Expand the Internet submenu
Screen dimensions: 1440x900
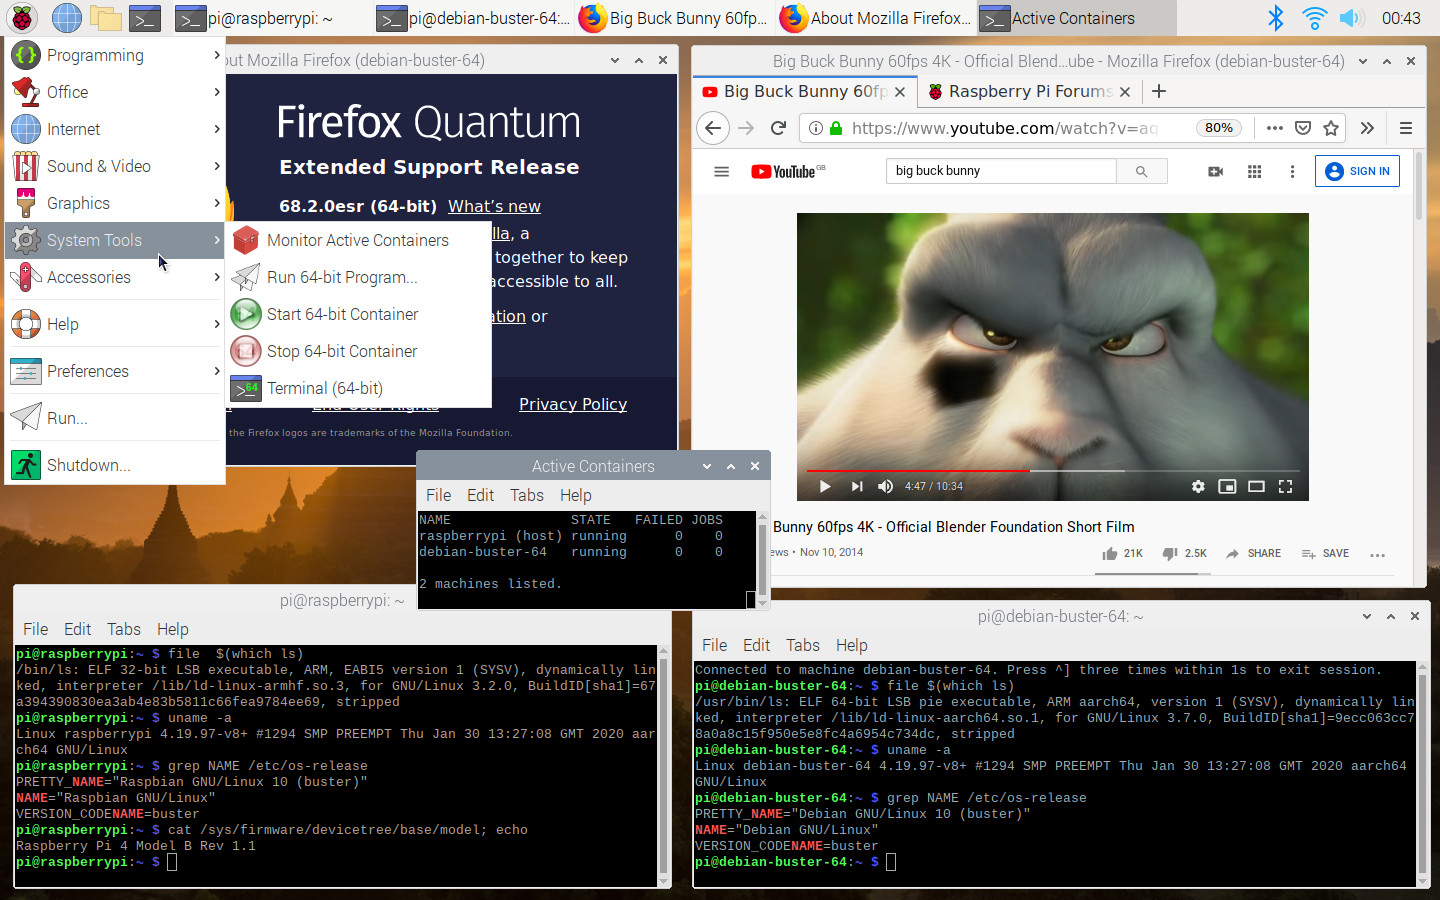pyautogui.click(x=115, y=129)
